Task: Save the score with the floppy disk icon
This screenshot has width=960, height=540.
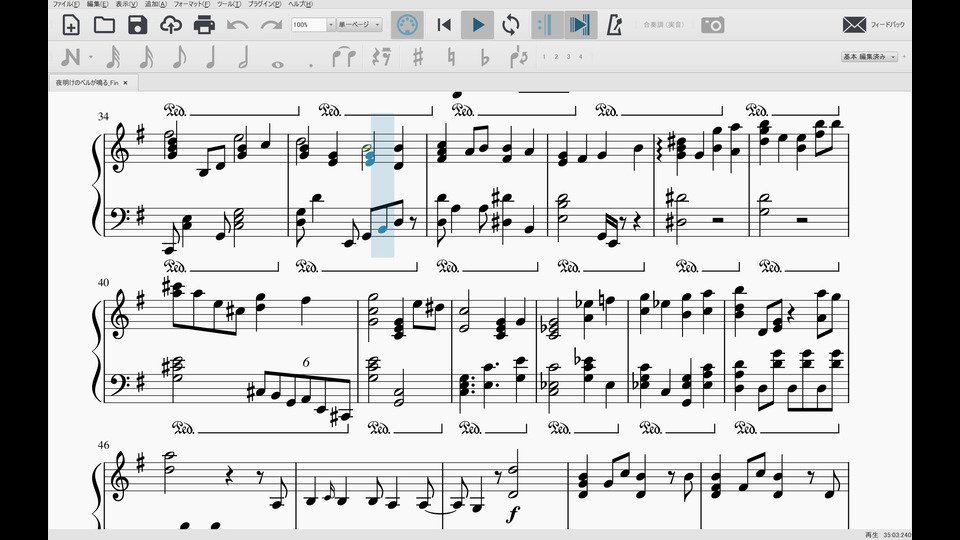Action: click(x=138, y=25)
